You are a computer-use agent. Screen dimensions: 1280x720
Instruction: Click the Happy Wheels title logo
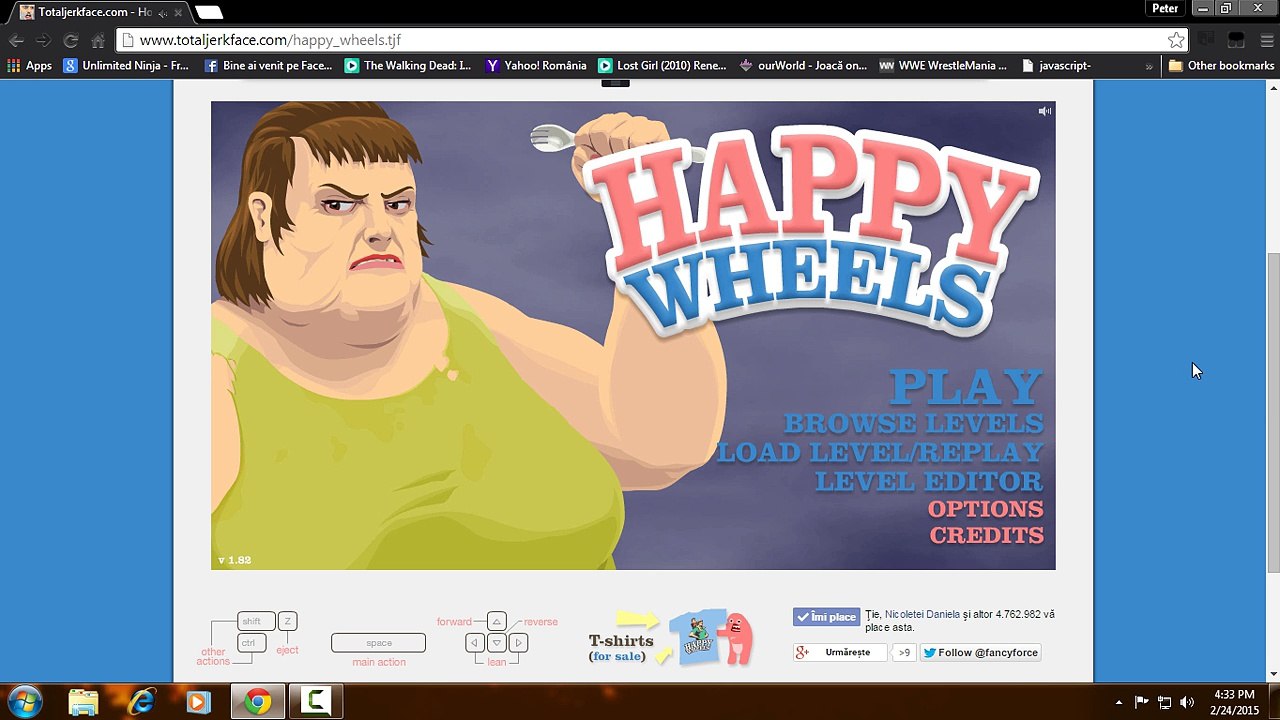810,230
